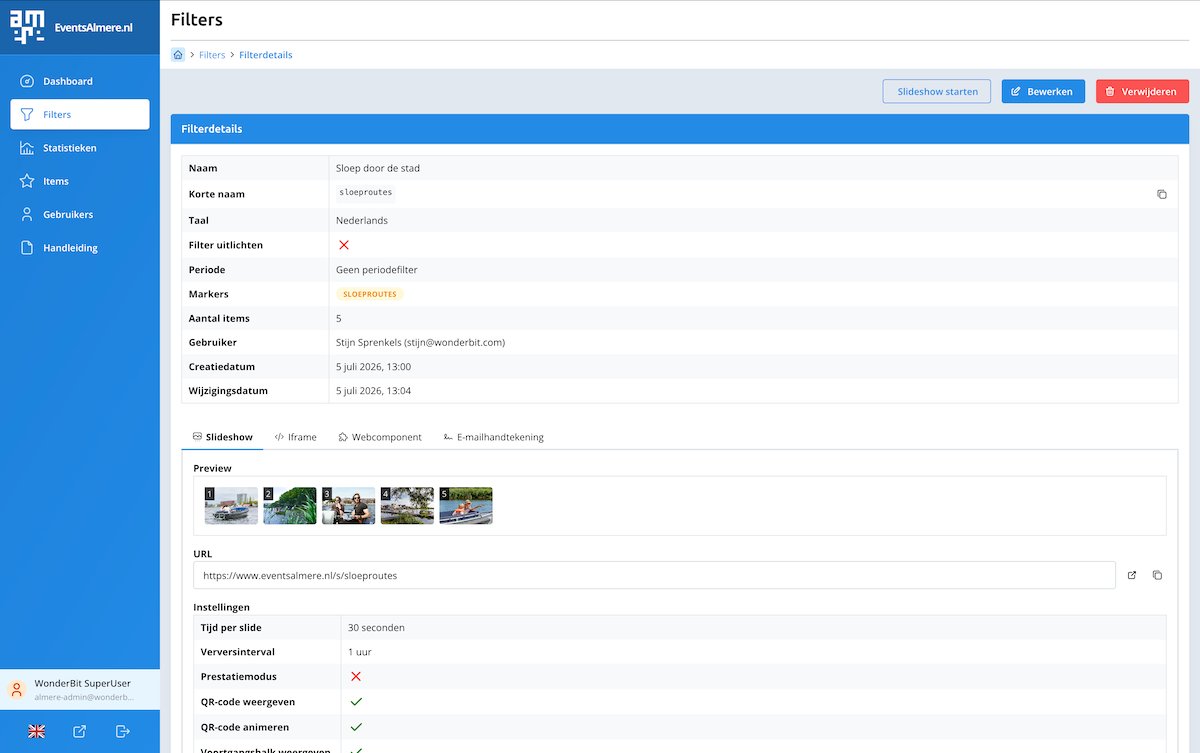Select preview thumbnail number 5
The width and height of the screenshot is (1200, 753).
pos(466,506)
